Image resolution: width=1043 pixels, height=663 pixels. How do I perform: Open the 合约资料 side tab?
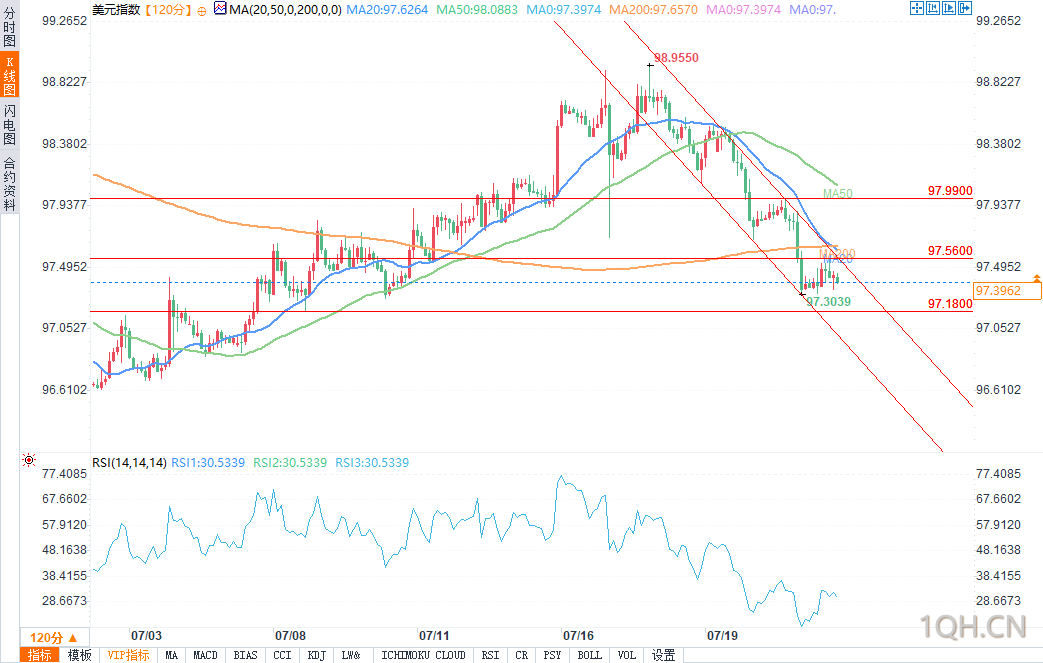9,184
